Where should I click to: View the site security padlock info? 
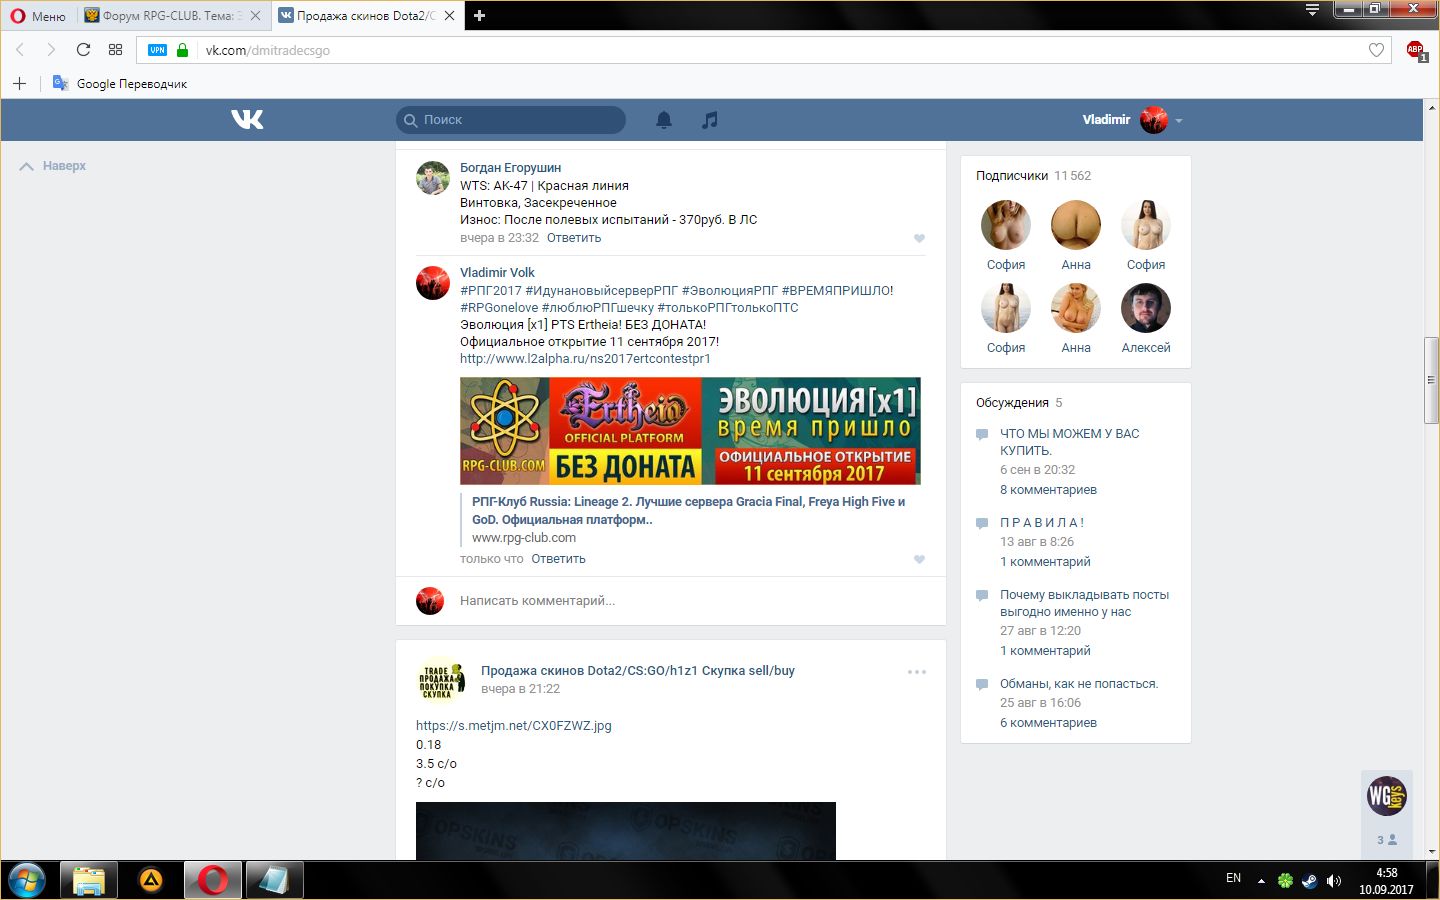(x=182, y=50)
